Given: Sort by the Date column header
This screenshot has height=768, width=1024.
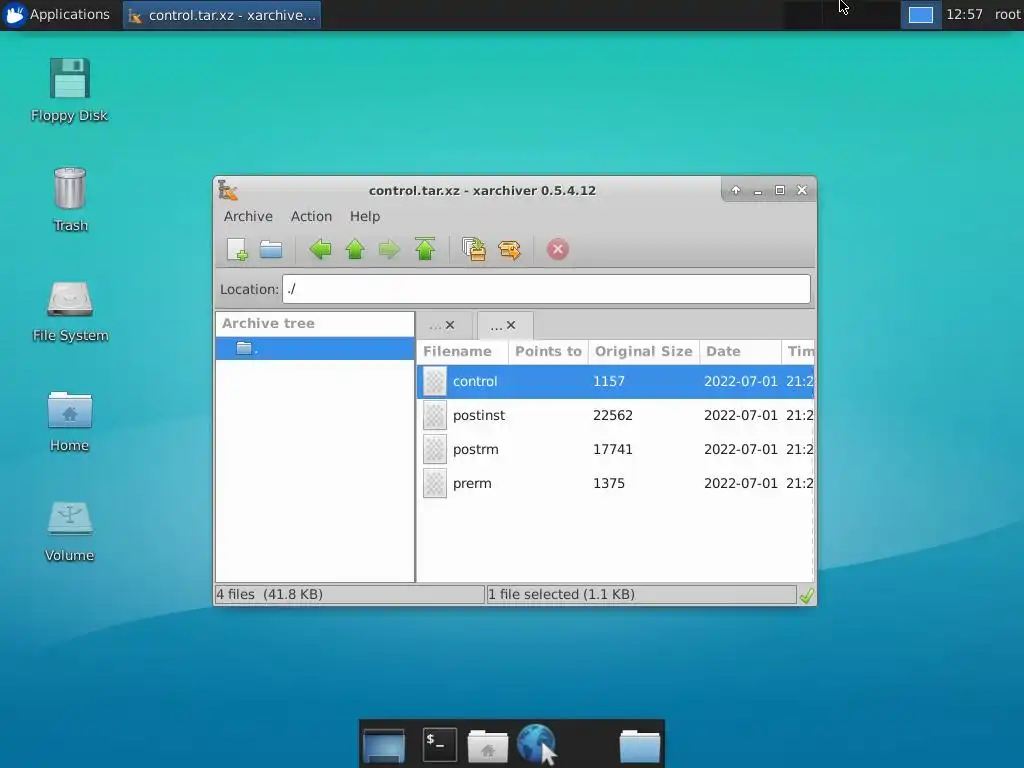Looking at the screenshot, I should tap(741, 351).
